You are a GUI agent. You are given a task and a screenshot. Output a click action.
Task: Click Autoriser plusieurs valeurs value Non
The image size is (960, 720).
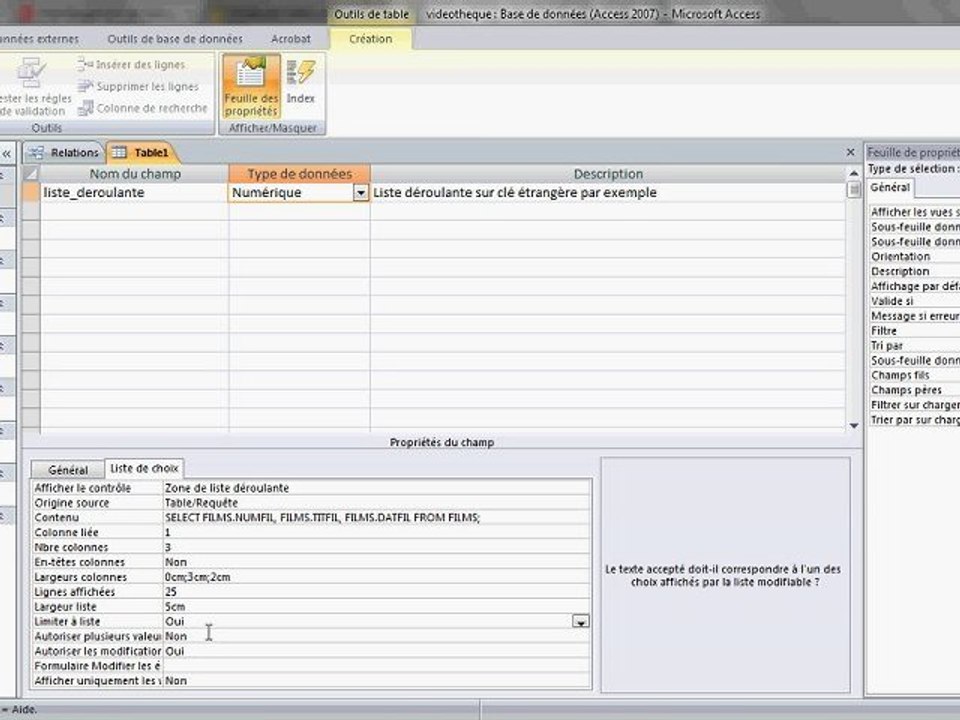(377, 636)
